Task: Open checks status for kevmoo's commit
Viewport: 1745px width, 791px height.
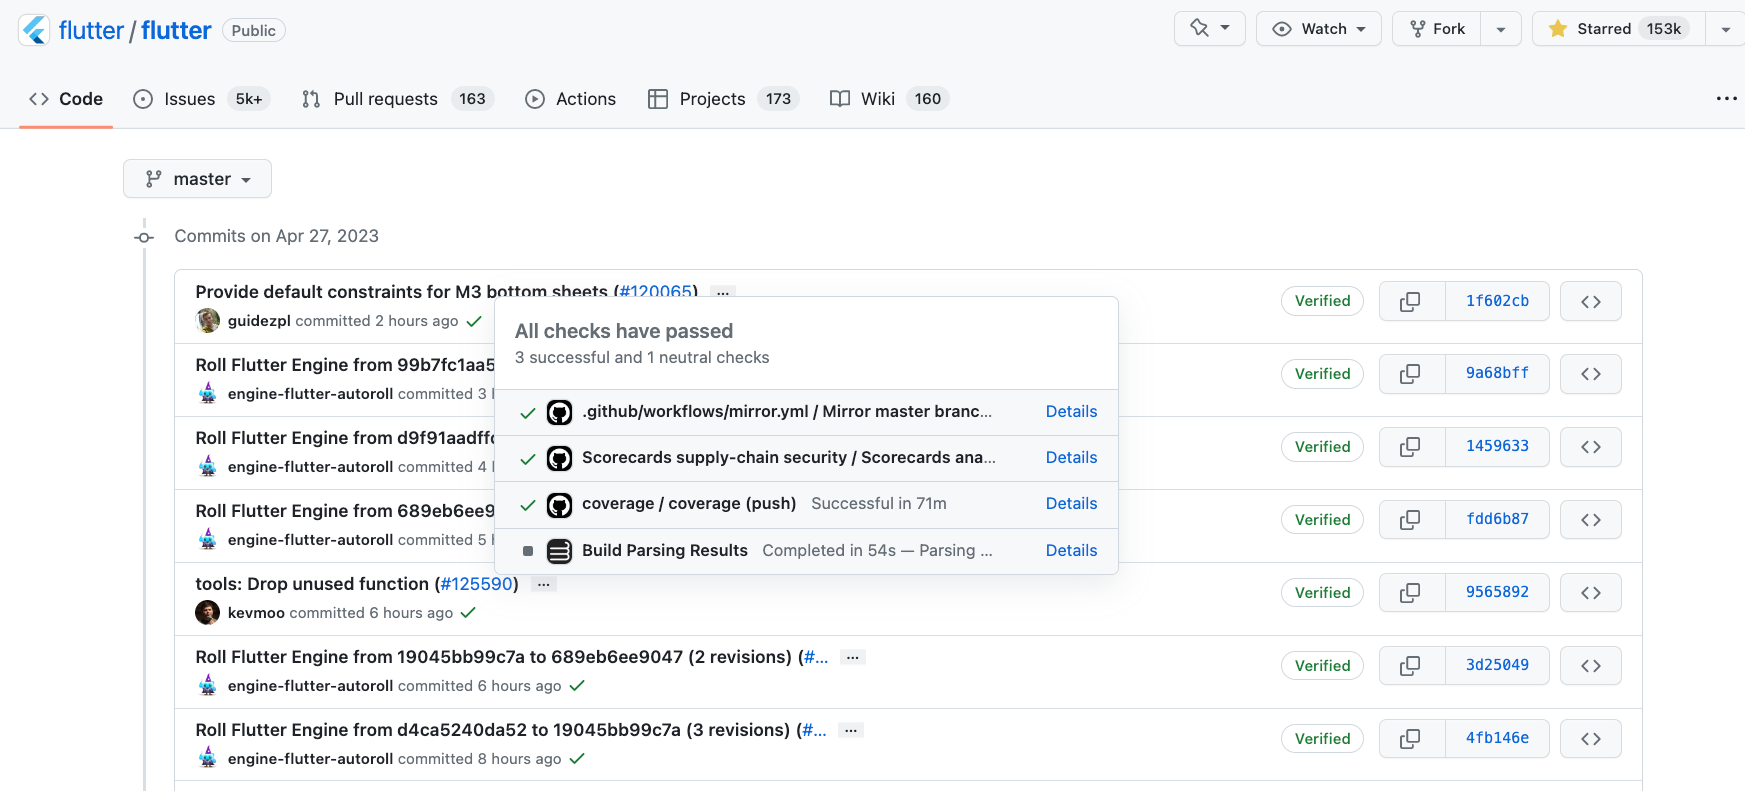Action: point(468,613)
